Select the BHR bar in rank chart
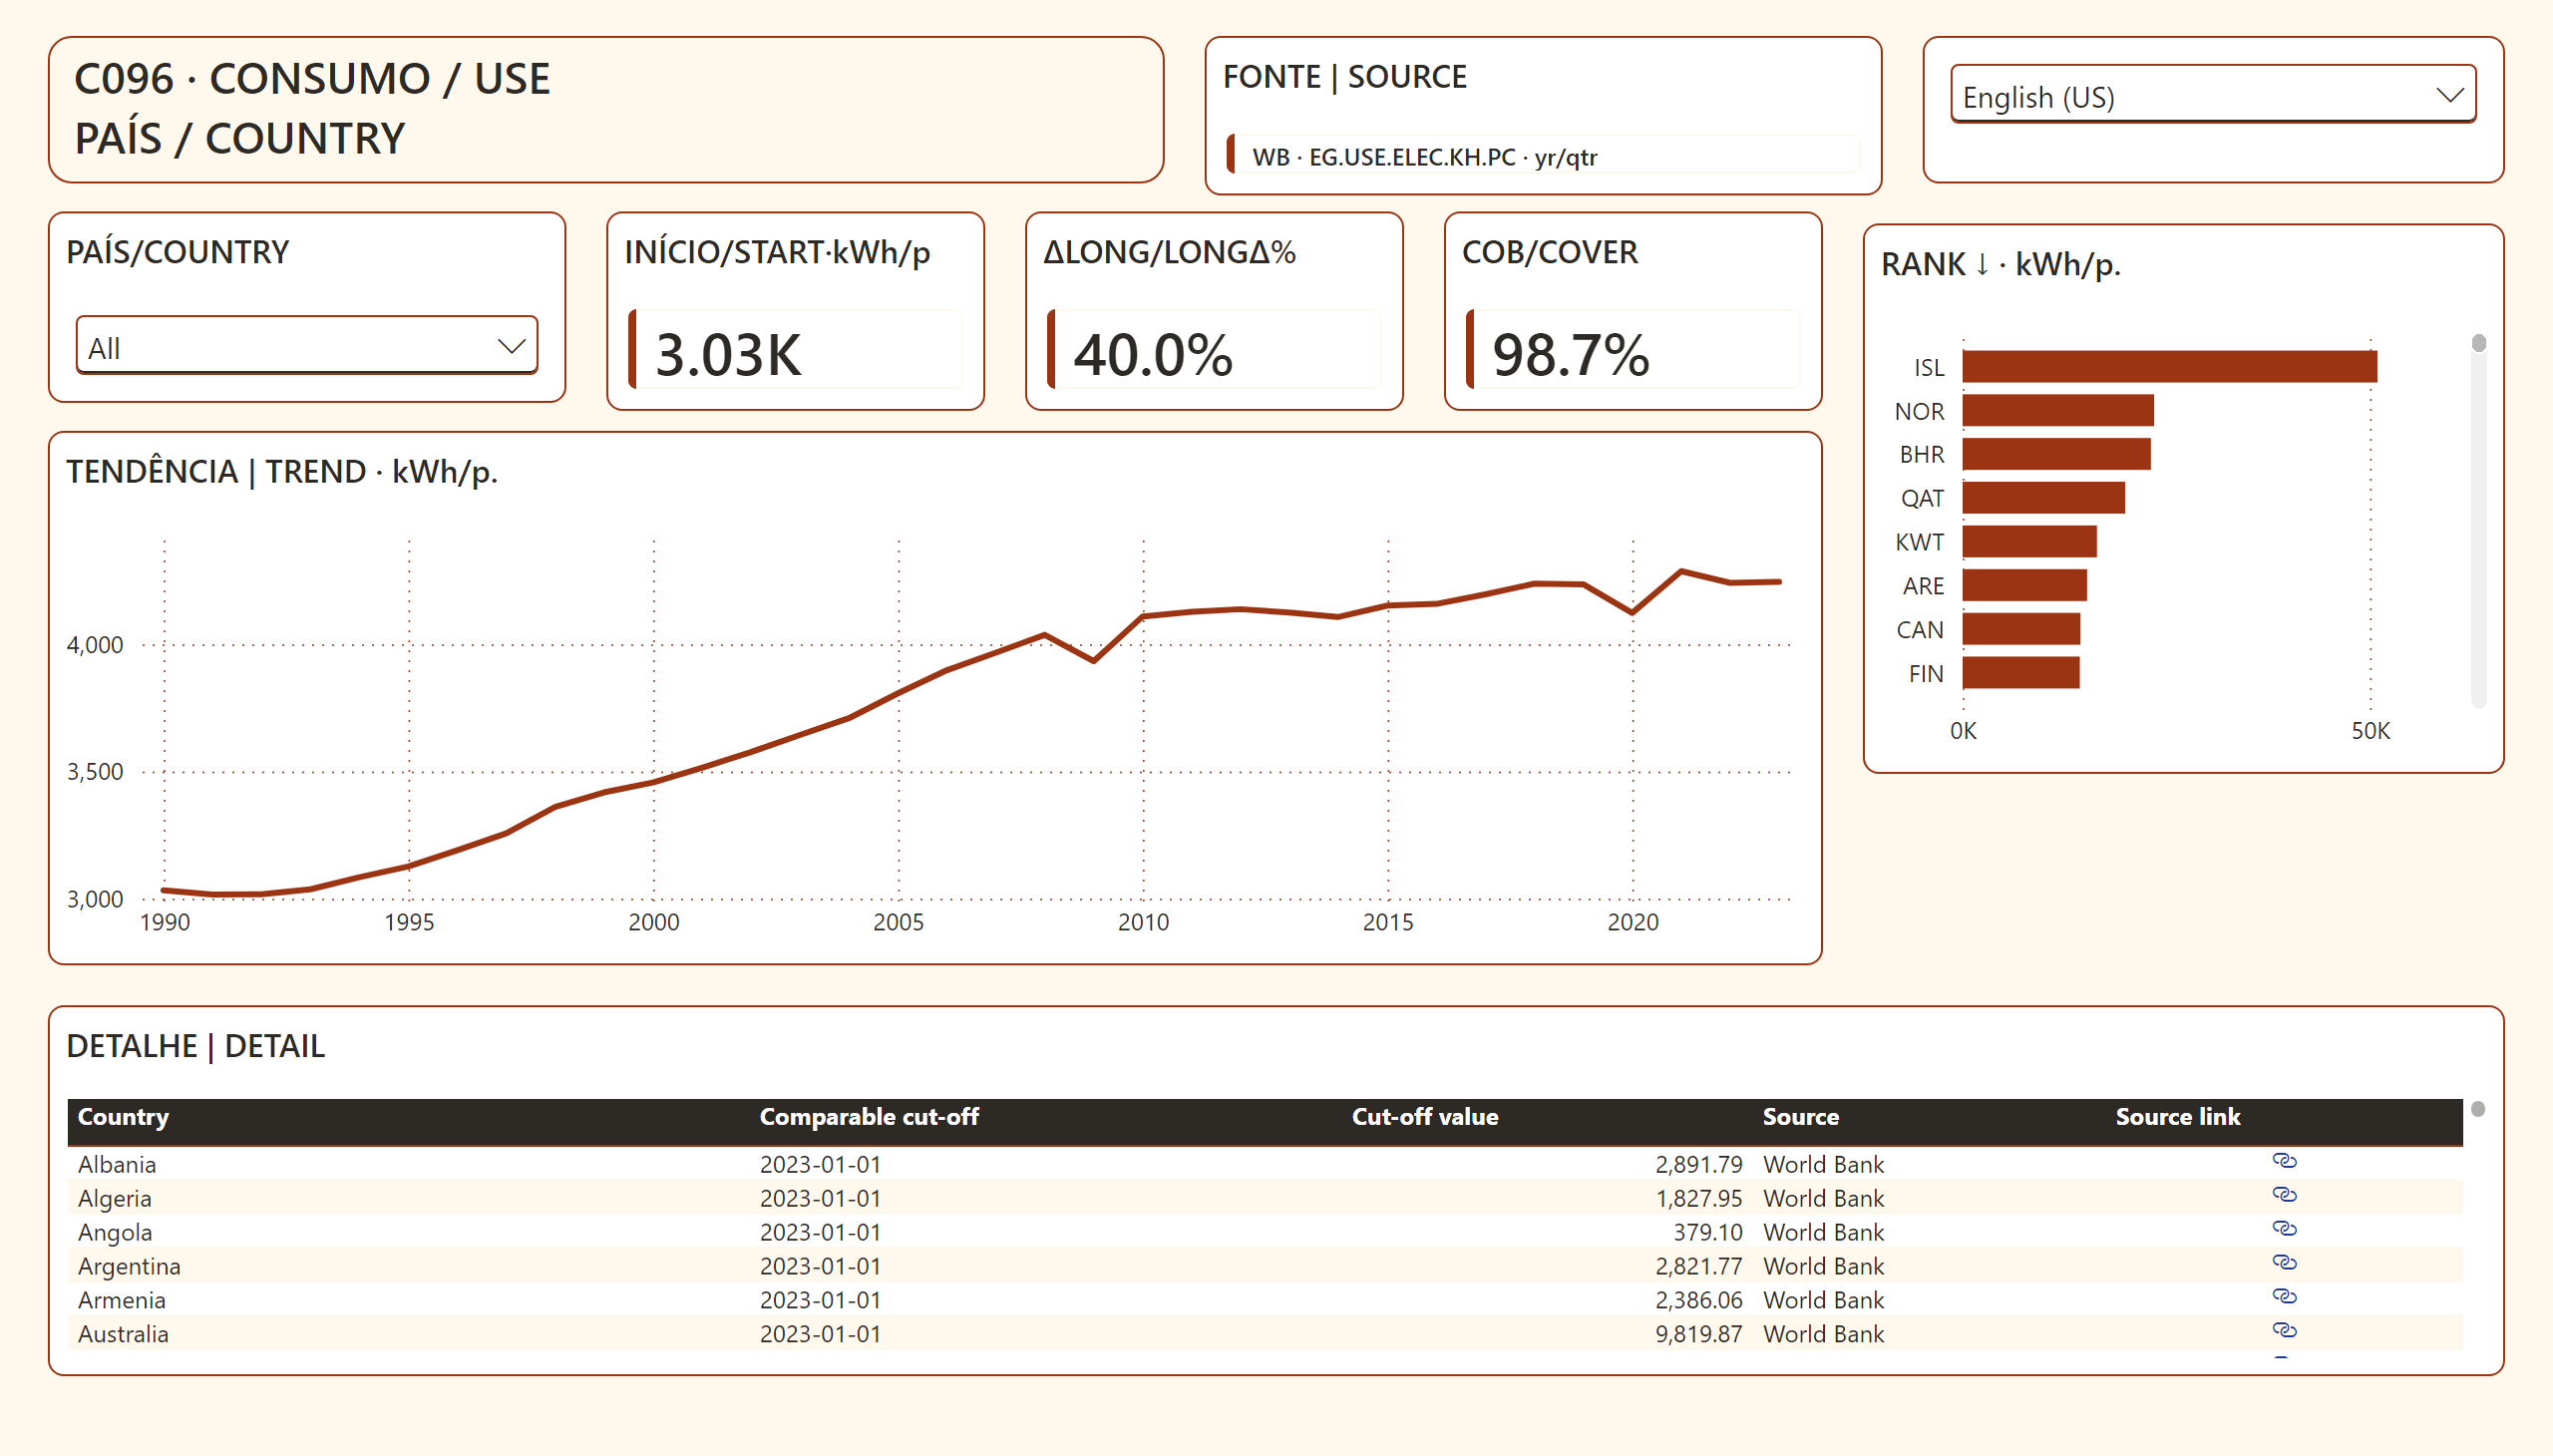The image size is (2553, 1456). coord(2056,454)
